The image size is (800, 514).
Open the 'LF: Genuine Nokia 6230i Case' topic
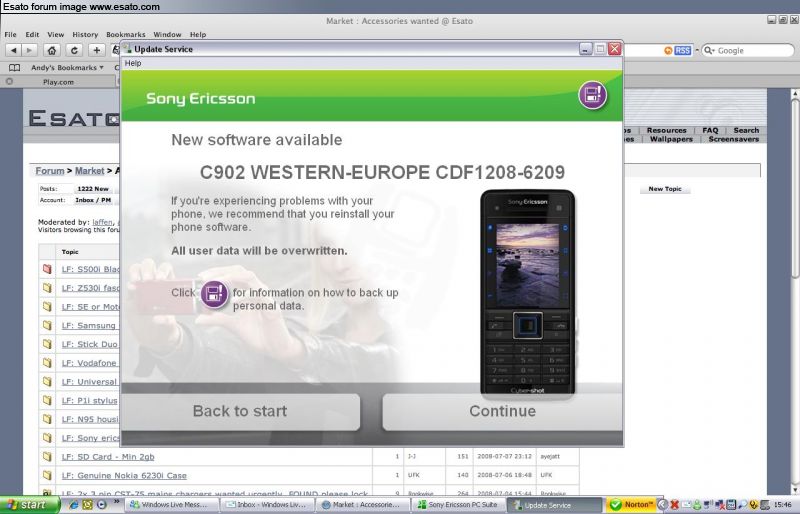tap(124, 476)
